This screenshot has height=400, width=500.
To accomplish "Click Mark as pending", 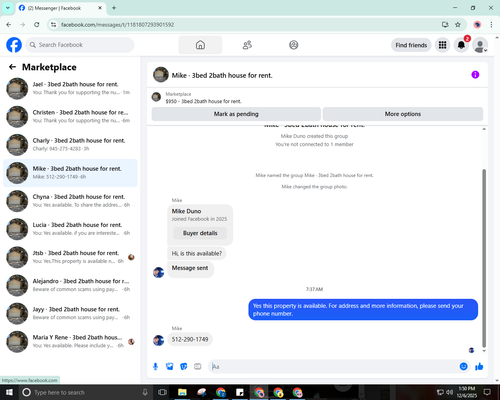I will (236, 114).
